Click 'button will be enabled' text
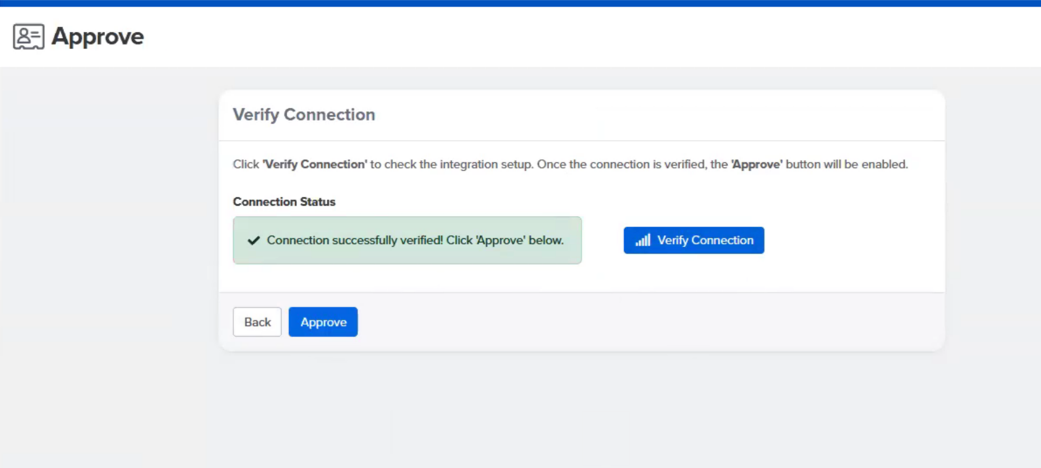 point(847,164)
